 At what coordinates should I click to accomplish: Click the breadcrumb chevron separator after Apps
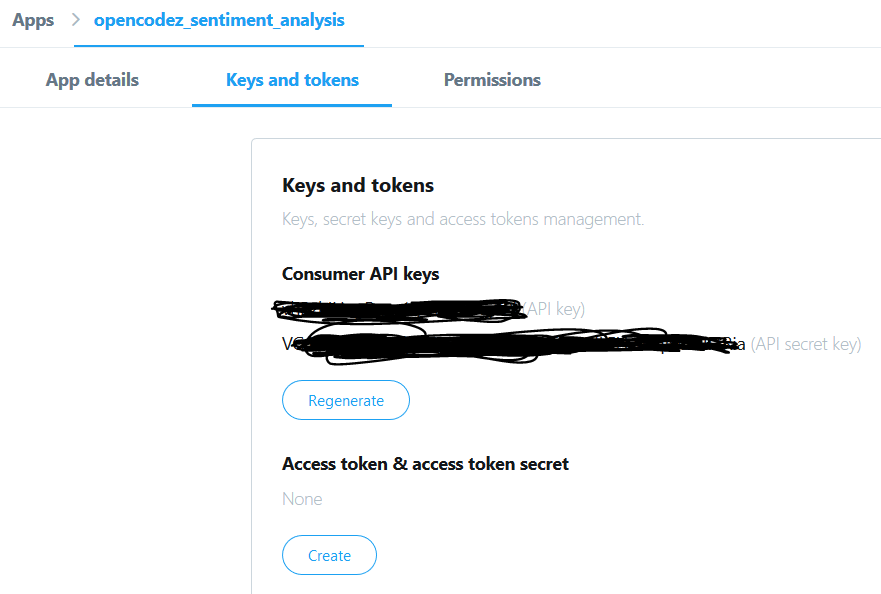(x=76, y=20)
